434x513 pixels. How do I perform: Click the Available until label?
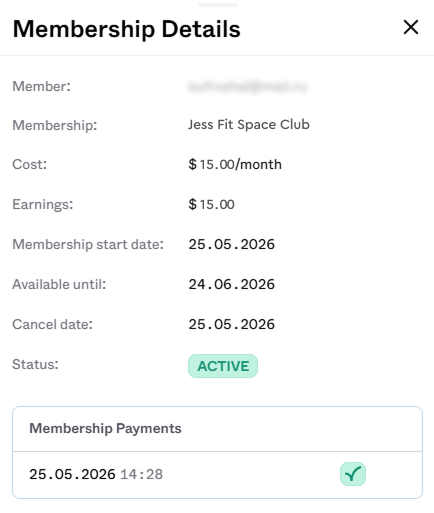(59, 284)
